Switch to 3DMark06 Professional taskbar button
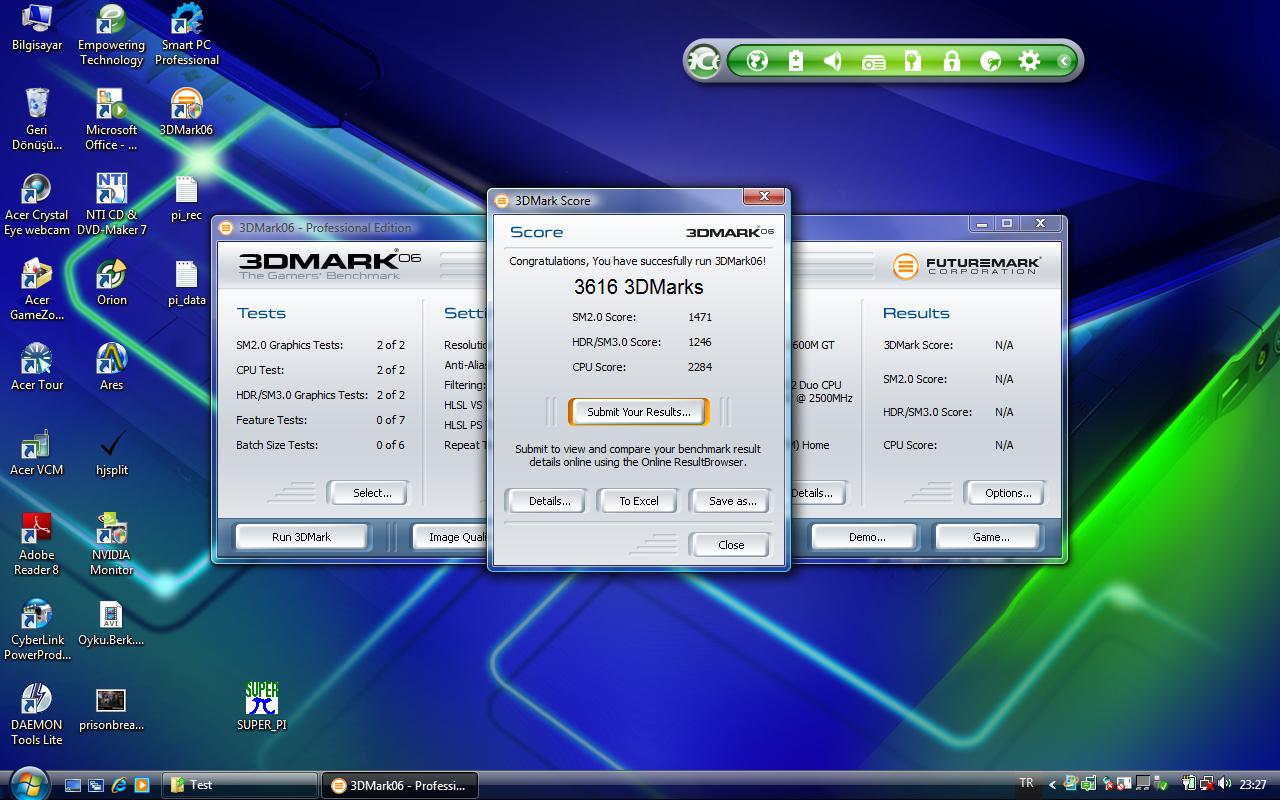This screenshot has width=1280, height=800. point(400,785)
